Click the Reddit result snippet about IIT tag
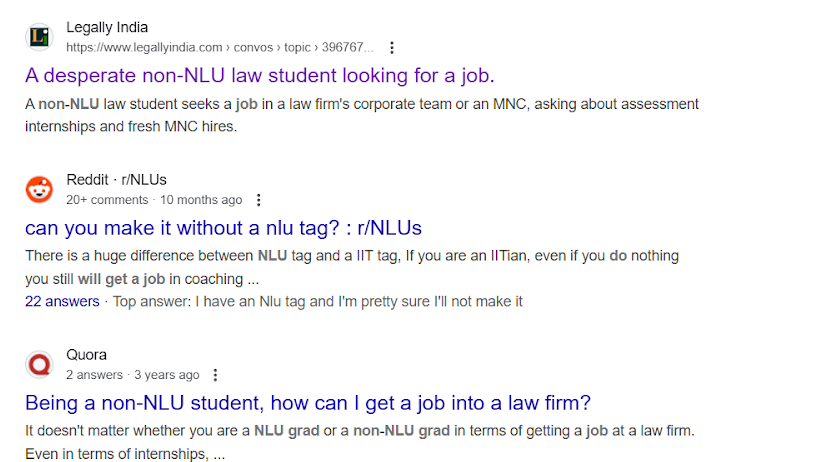 point(351,267)
